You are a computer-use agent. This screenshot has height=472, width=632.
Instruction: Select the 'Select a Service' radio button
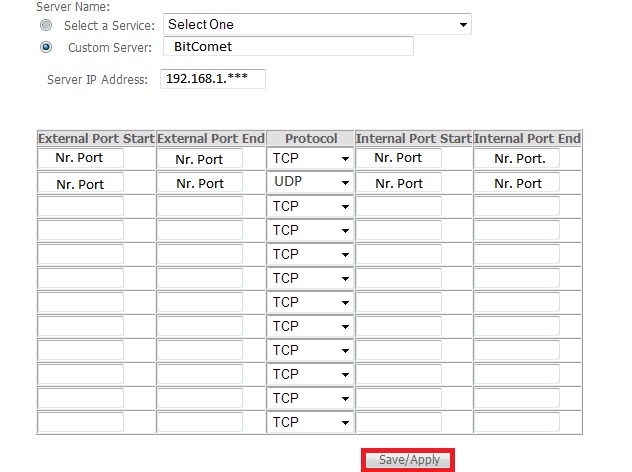pos(46,25)
